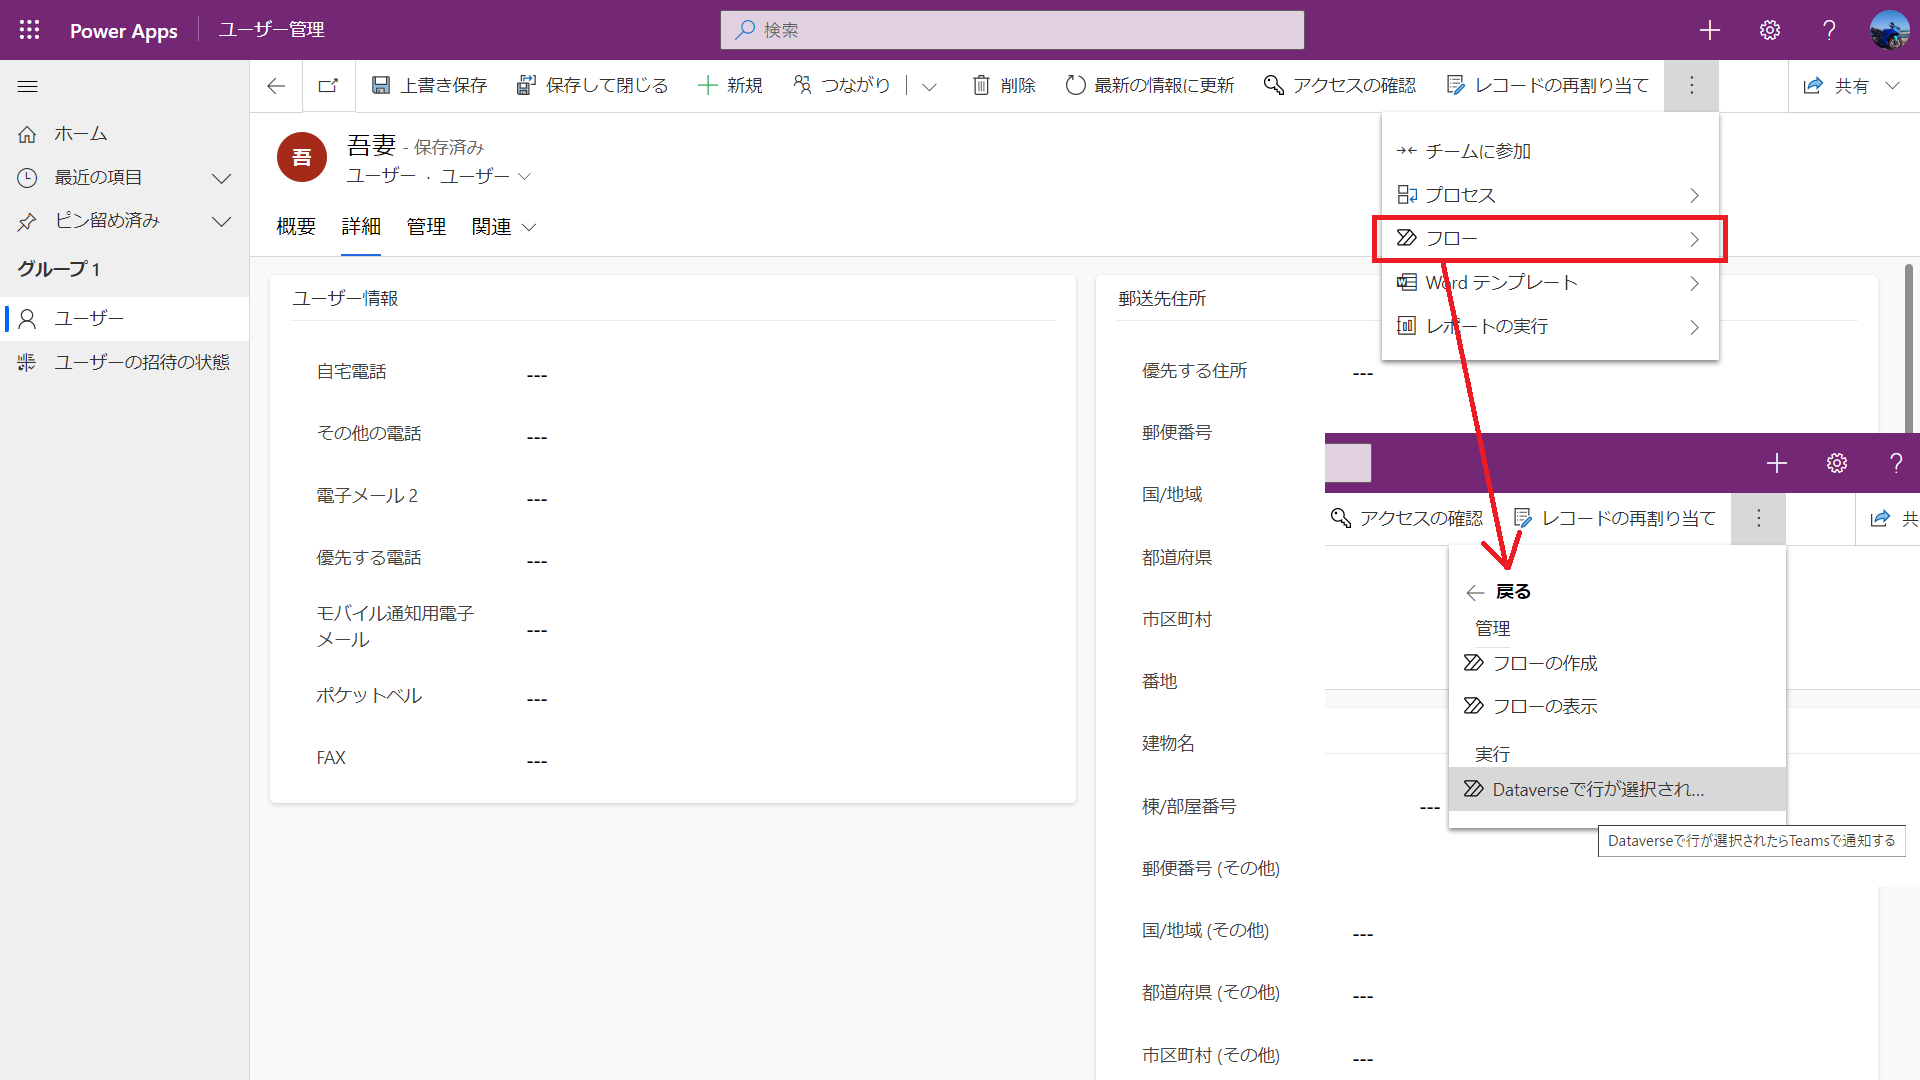Click レコードの再割り当て button
The width and height of the screenshot is (1920, 1080).
(x=1547, y=86)
